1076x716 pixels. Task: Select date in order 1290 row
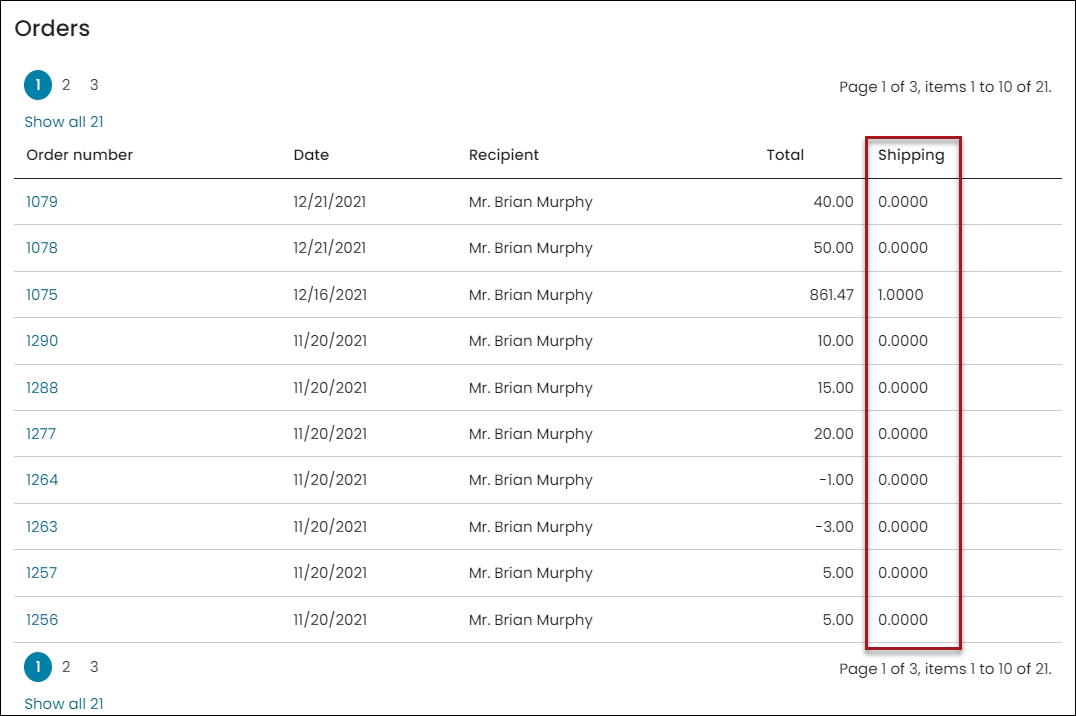pos(330,340)
